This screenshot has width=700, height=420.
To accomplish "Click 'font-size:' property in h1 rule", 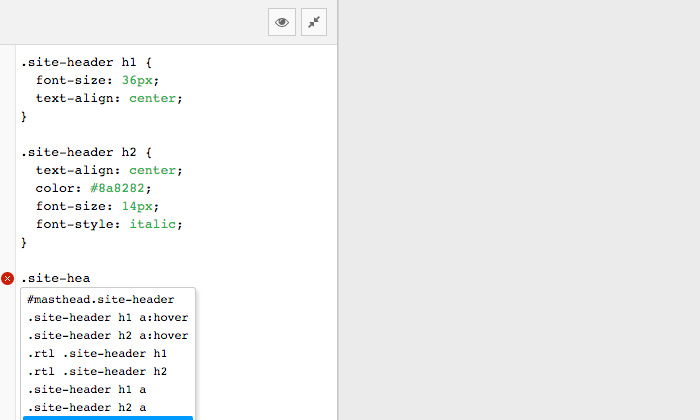I will pos(74,80).
